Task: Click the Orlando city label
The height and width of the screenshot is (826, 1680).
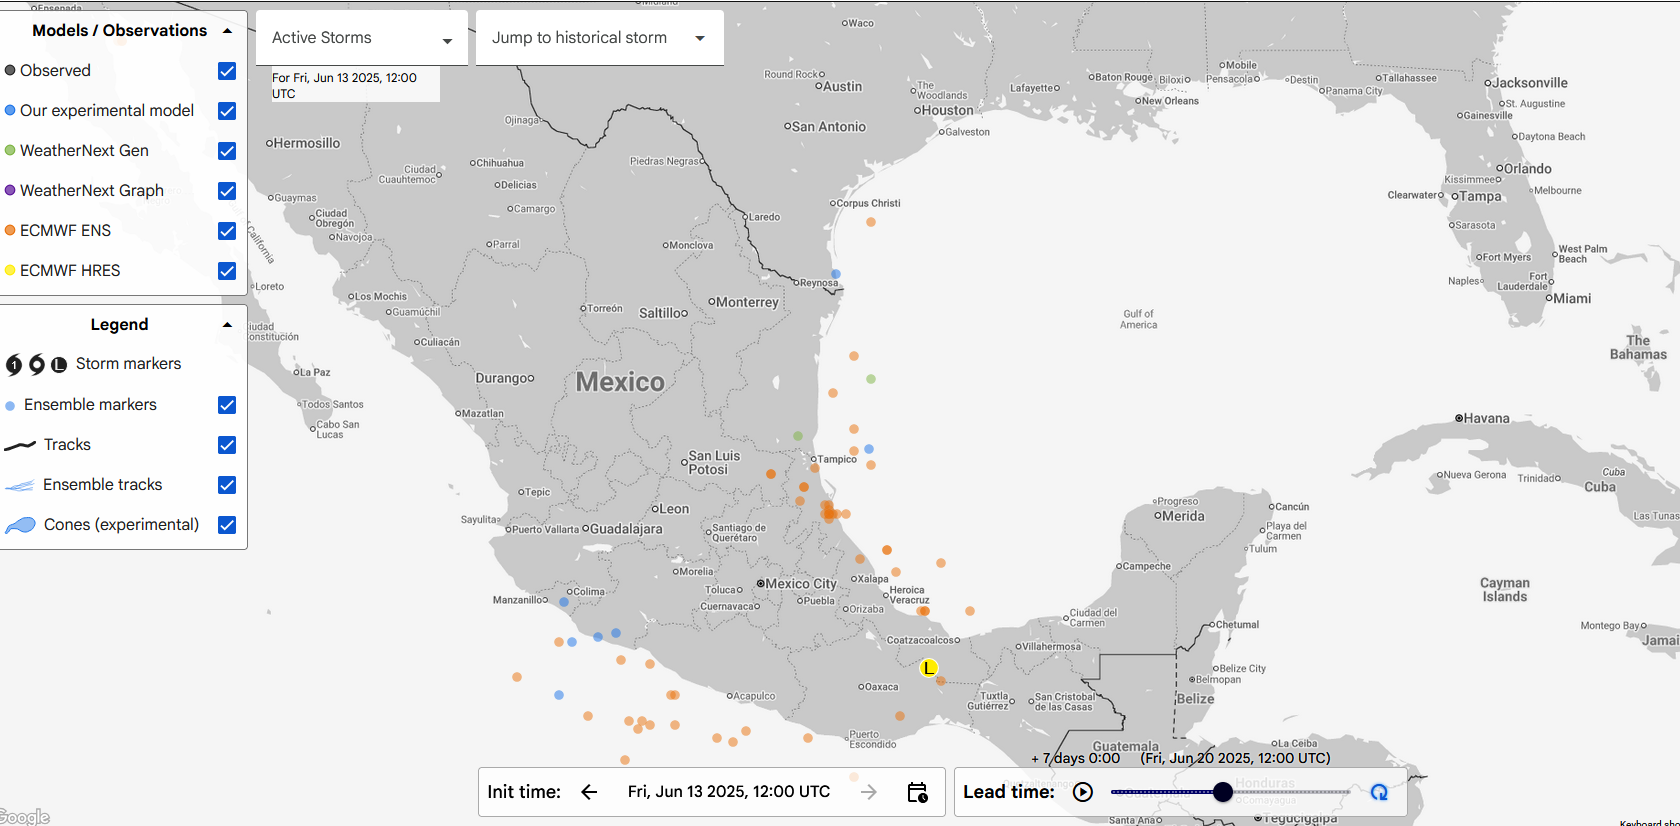Action: point(1528,169)
